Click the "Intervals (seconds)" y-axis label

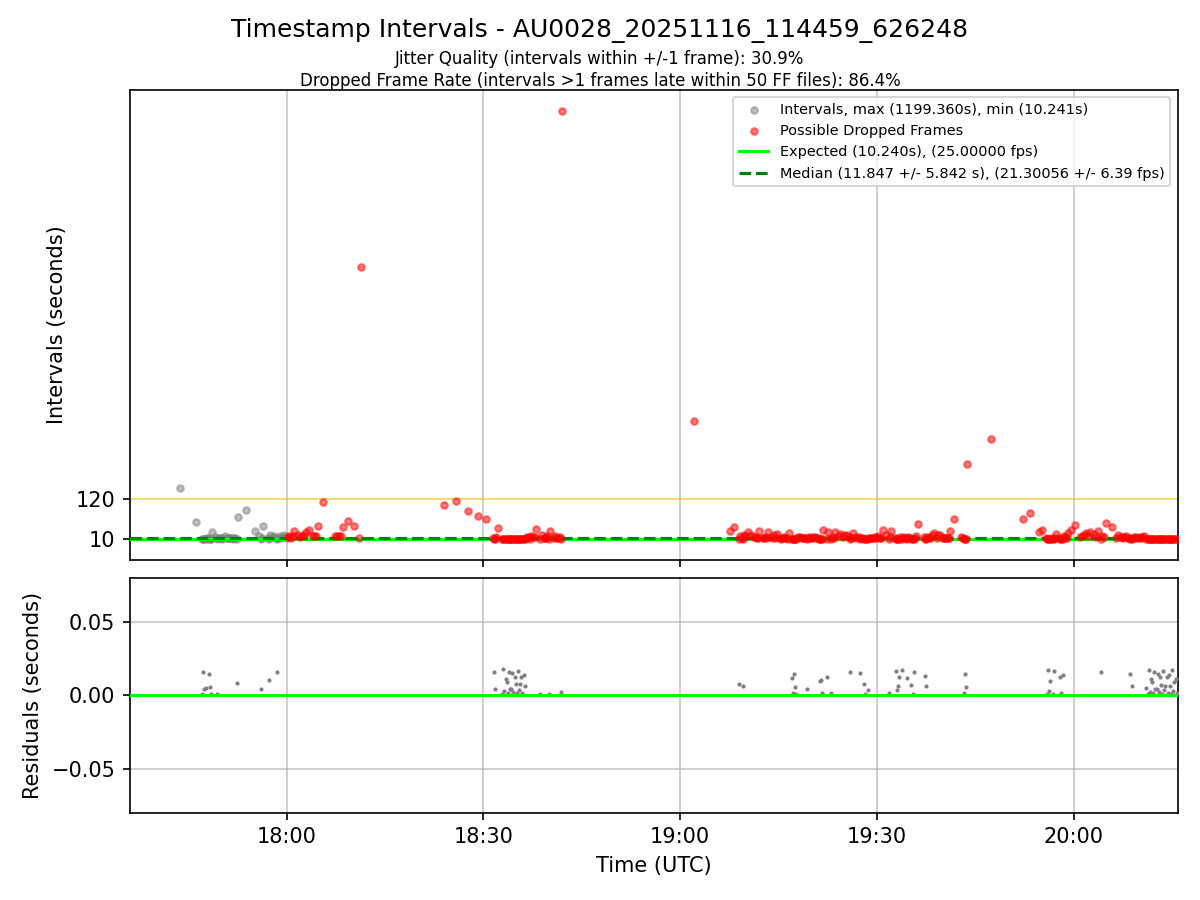(x=56, y=325)
